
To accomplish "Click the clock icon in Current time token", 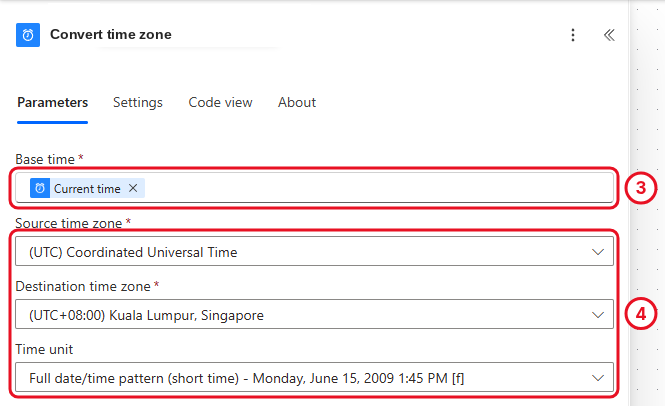I will point(40,188).
